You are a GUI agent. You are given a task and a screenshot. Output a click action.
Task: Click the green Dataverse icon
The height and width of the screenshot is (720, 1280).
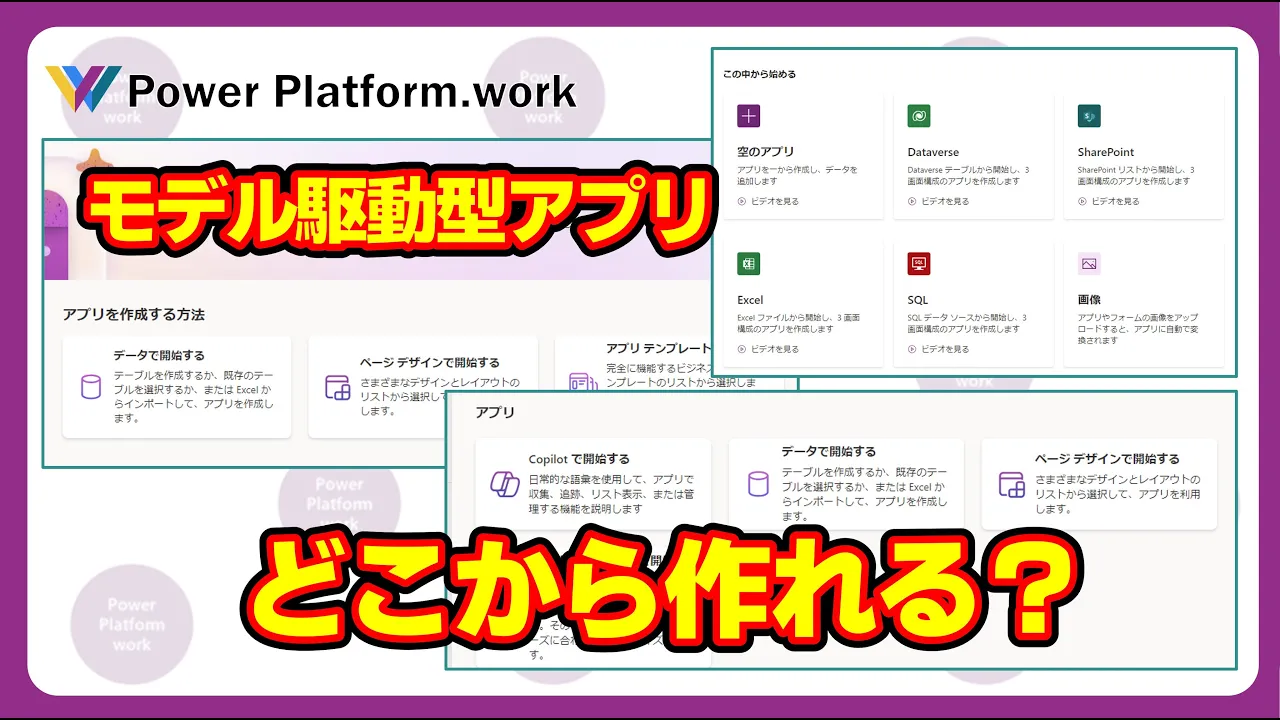click(918, 116)
